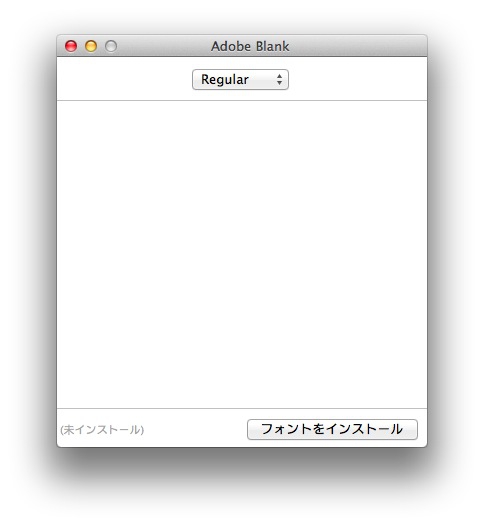Minimize window using the yellow button
Image resolution: width=484 pixels, height=526 pixels.
(x=91, y=46)
